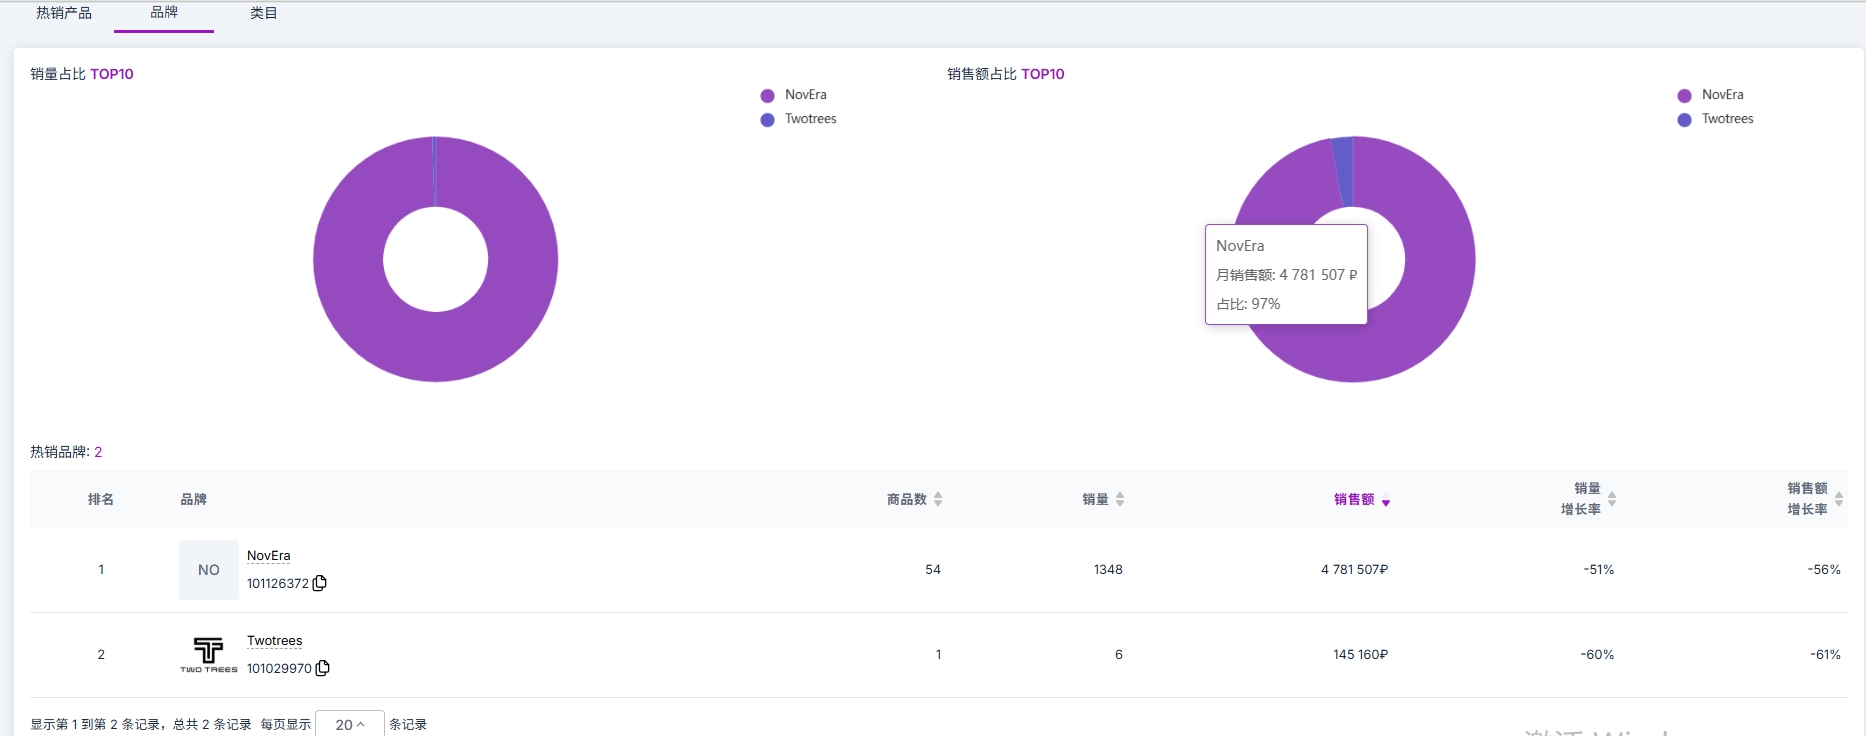The height and width of the screenshot is (736, 1866).
Task: Sort table by 商品数 column arrows
Action: 938,499
